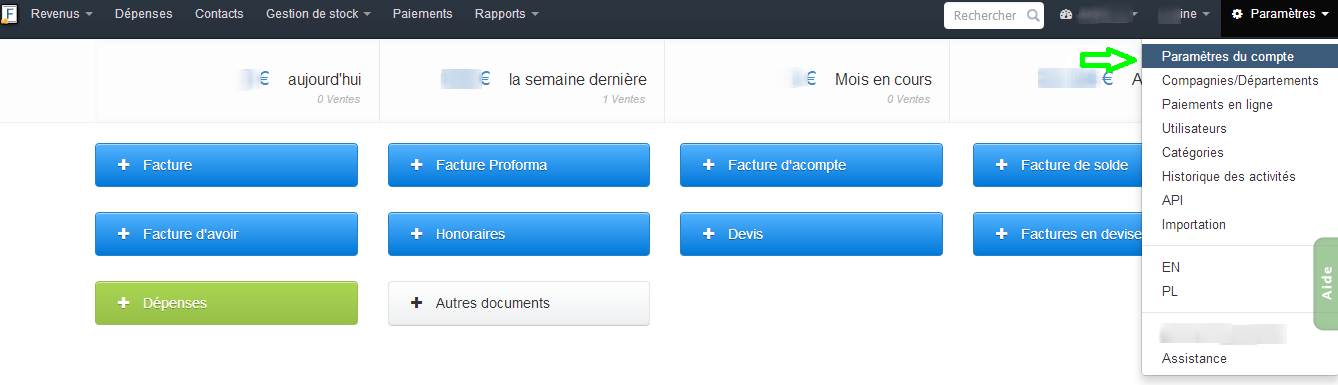Select Utilisateurs in dropdown
Image resolution: width=1338 pixels, height=385 pixels.
[1239, 129]
